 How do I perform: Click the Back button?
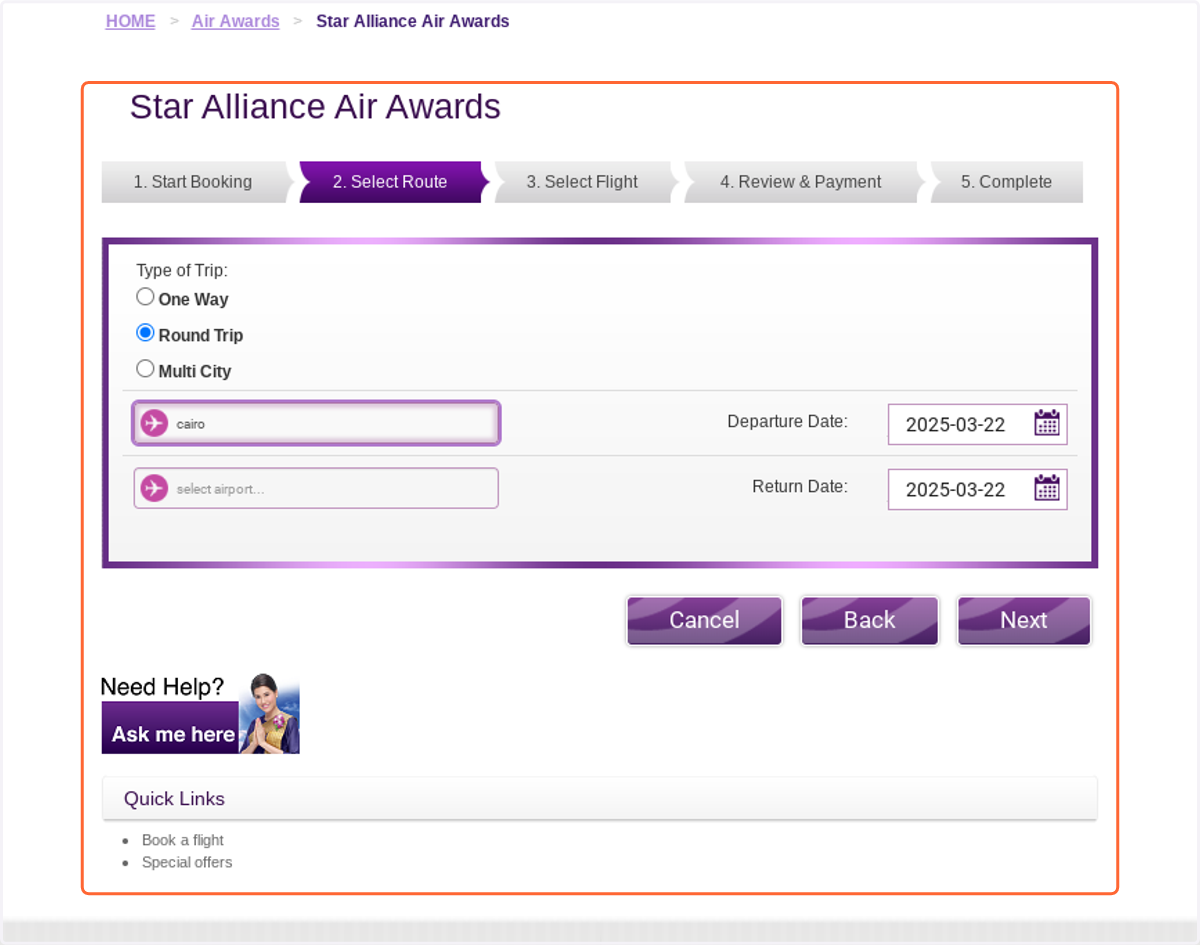pyautogui.click(x=869, y=621)
